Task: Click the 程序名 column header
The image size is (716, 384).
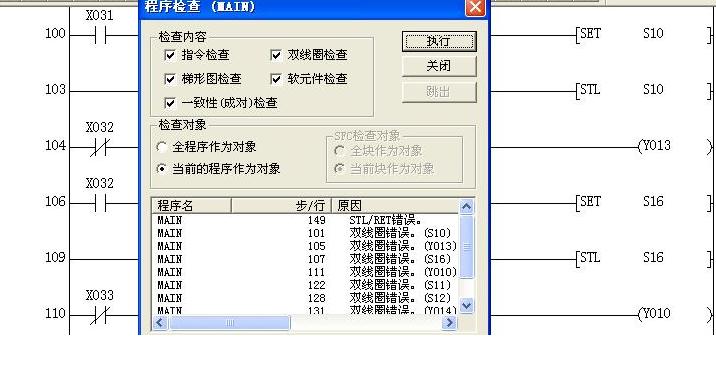Action: point(192,206)
